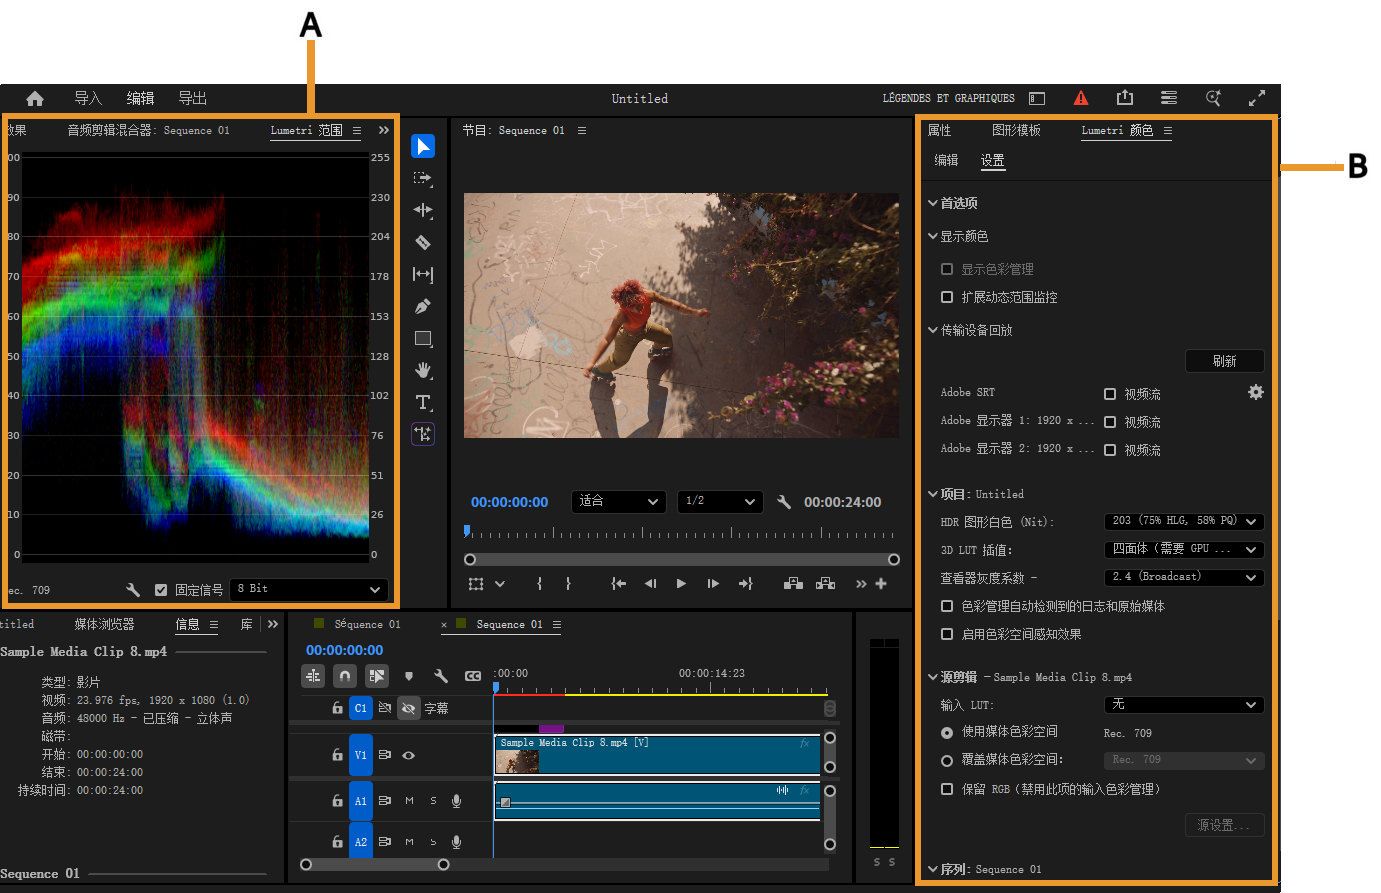The height and width of the screenshot is (893, 1381).
Task: Collapse the 传输设备回放 section
Action: 933,330
